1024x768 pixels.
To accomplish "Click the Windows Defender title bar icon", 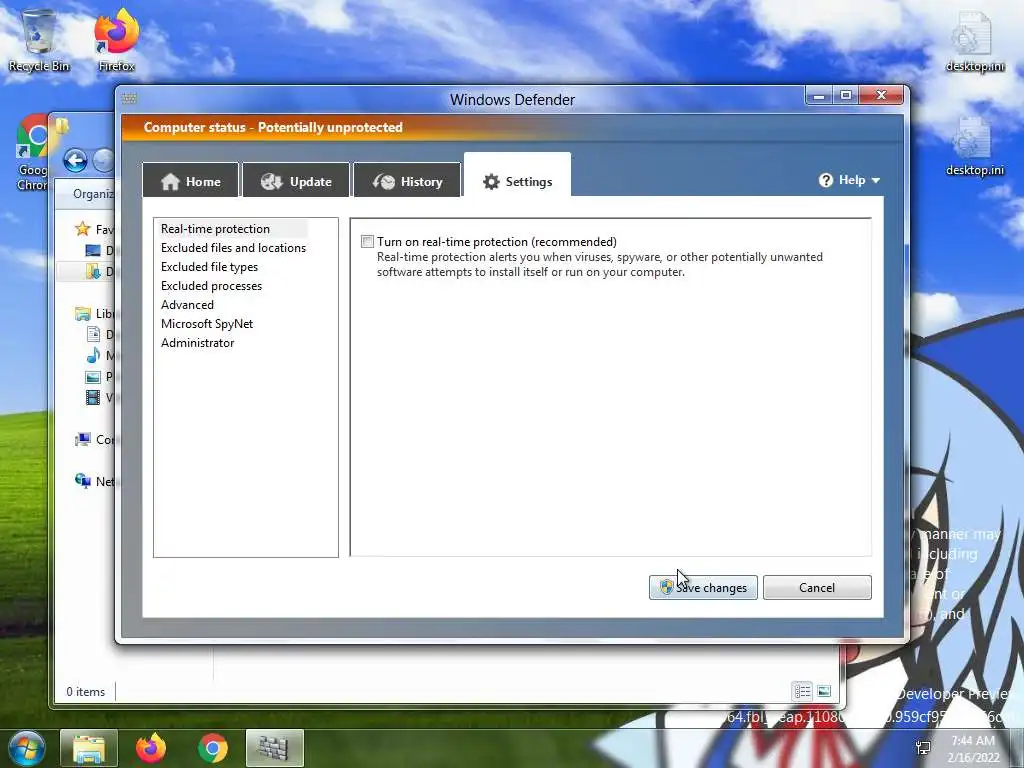I will [x=129, y=99].
